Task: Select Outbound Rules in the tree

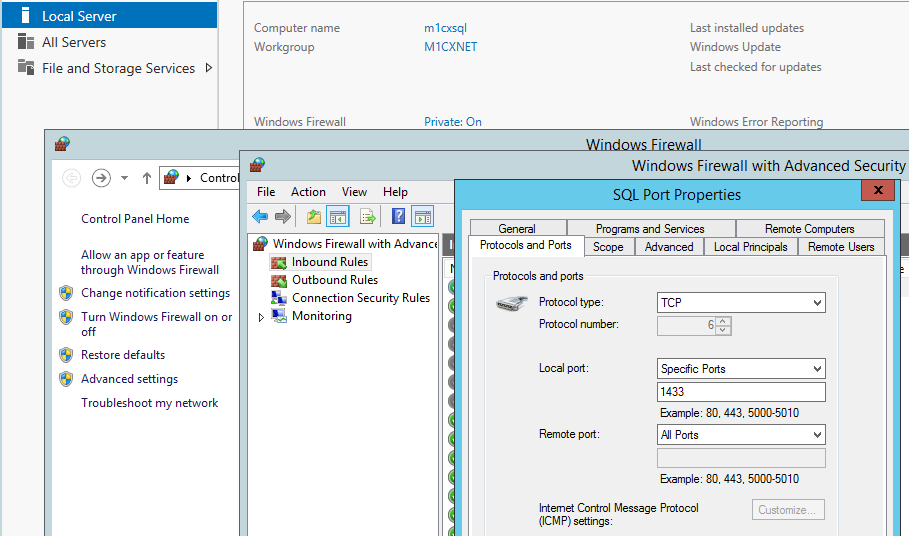Action: point(334,280)
